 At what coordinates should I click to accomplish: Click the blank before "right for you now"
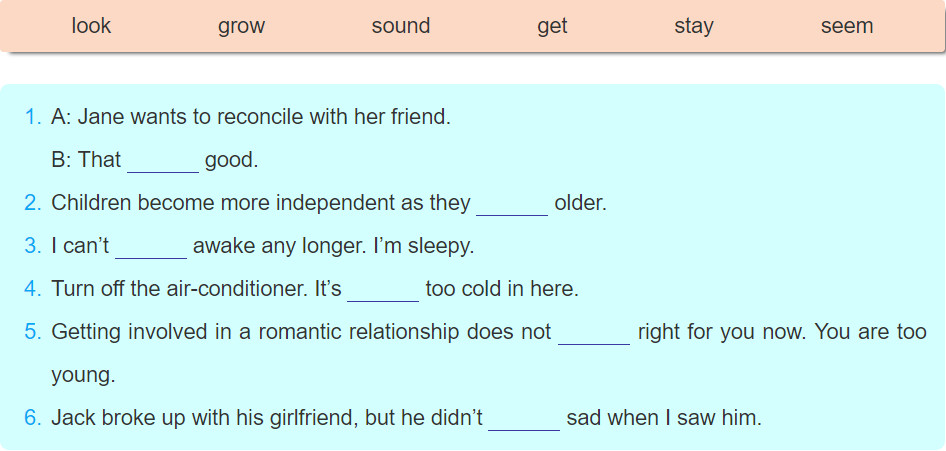tap(594, 333)
